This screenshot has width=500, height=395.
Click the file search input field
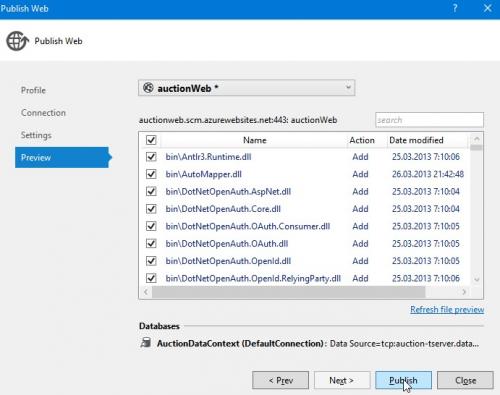pyautogui.click(x=429, y=120)
